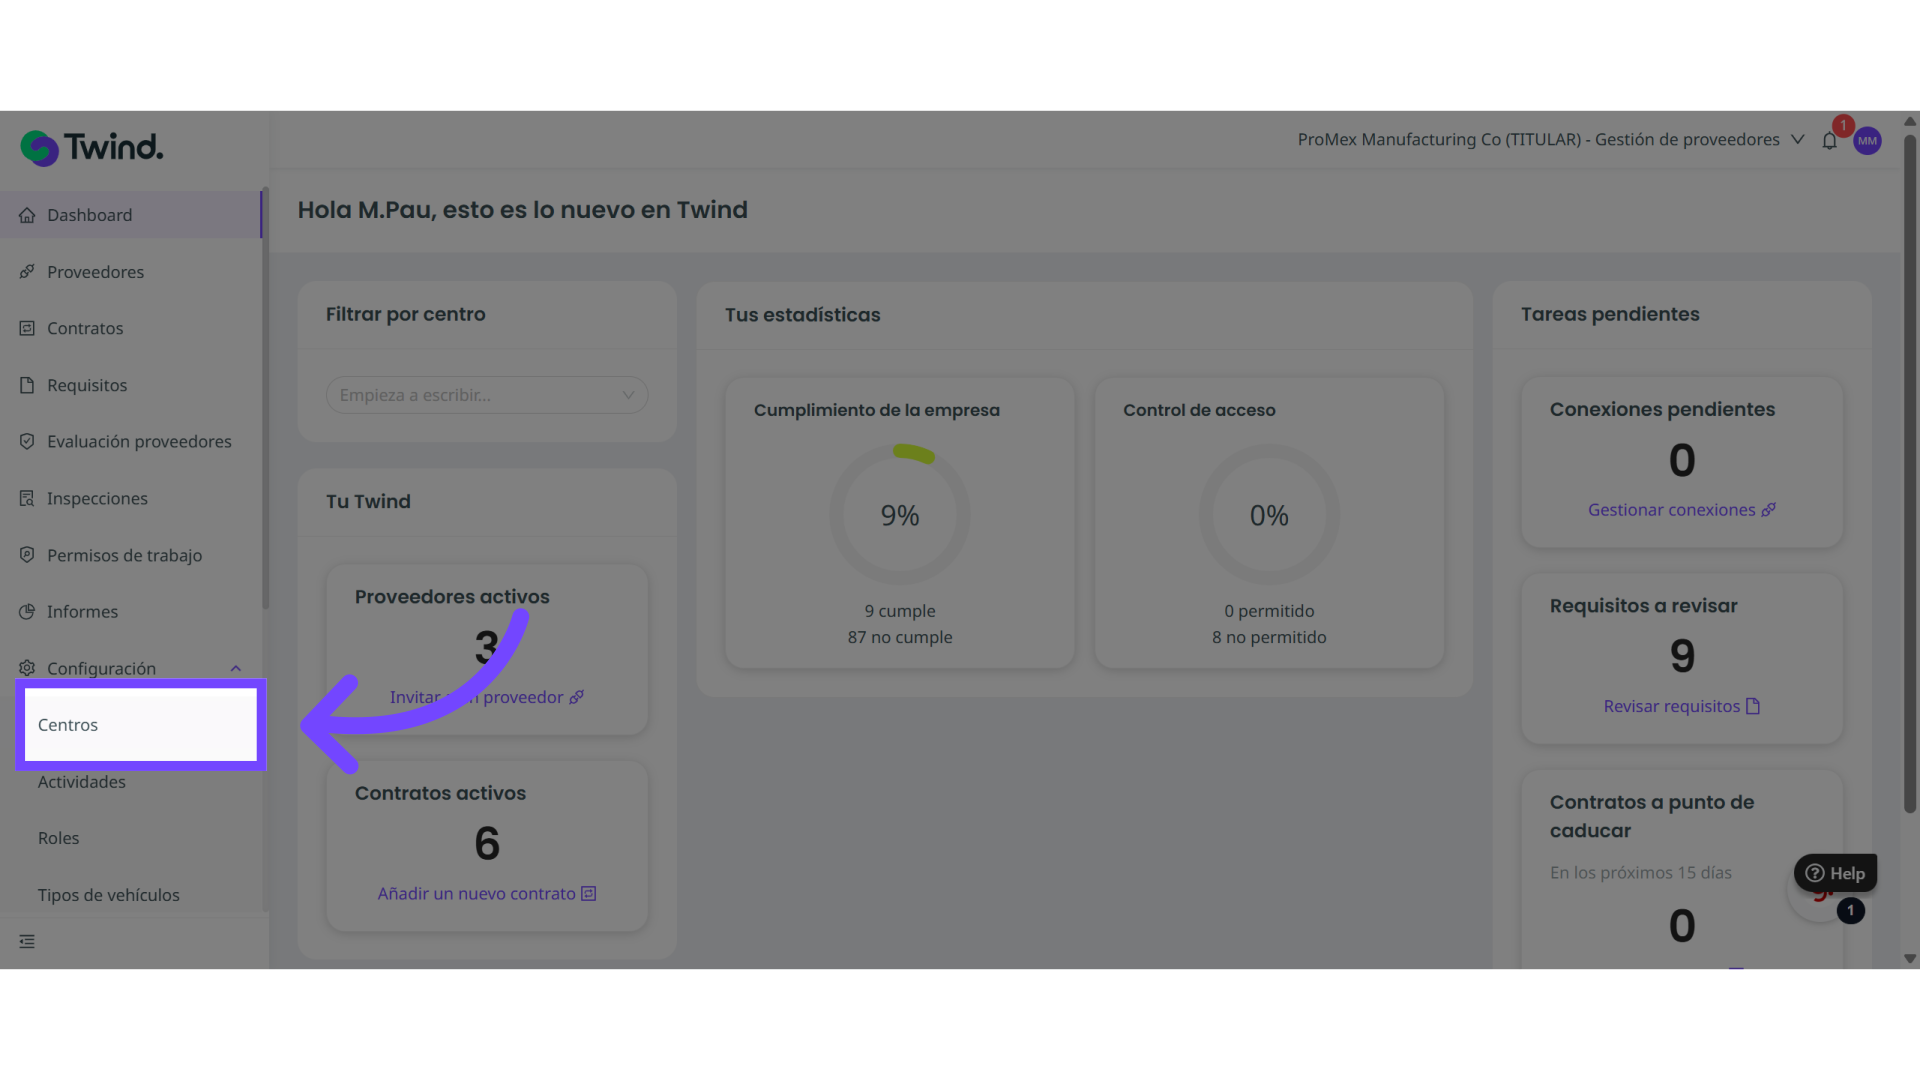The image size is (1920, 1080).
Task: Expand the Filtrar por centro dropdown arrow
Action: coord(628,395)
